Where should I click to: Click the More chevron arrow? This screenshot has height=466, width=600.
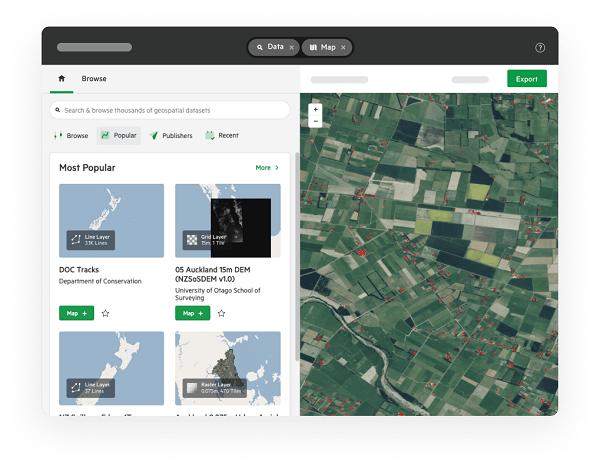click(277, 168)
